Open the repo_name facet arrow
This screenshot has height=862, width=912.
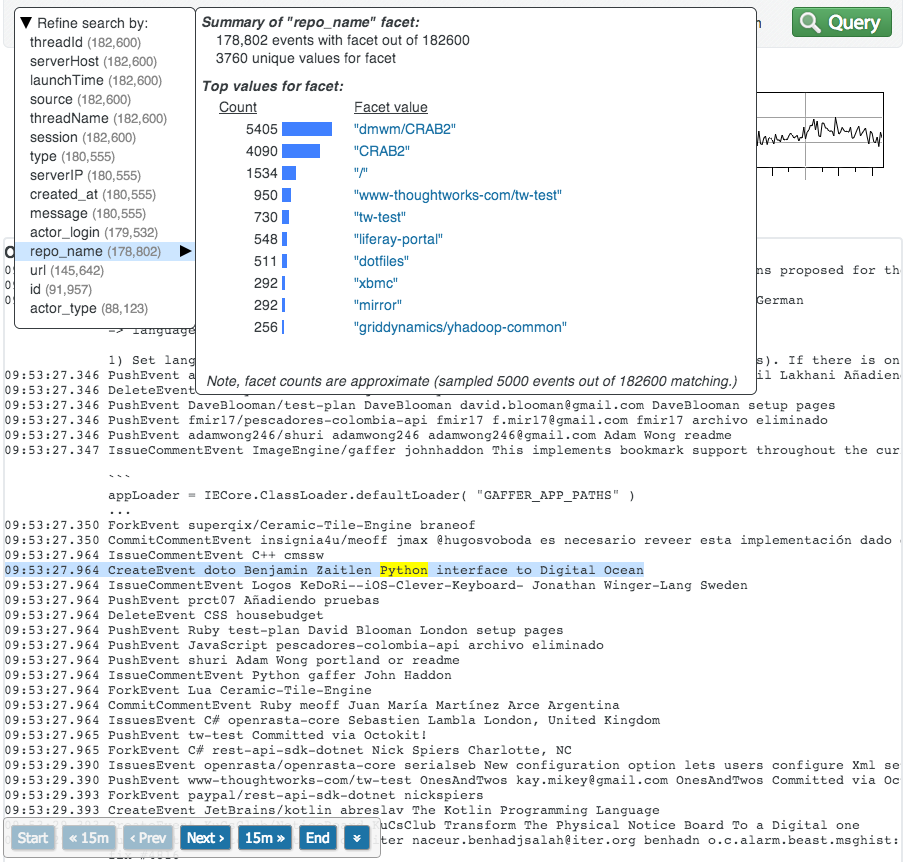pos(185,251)
